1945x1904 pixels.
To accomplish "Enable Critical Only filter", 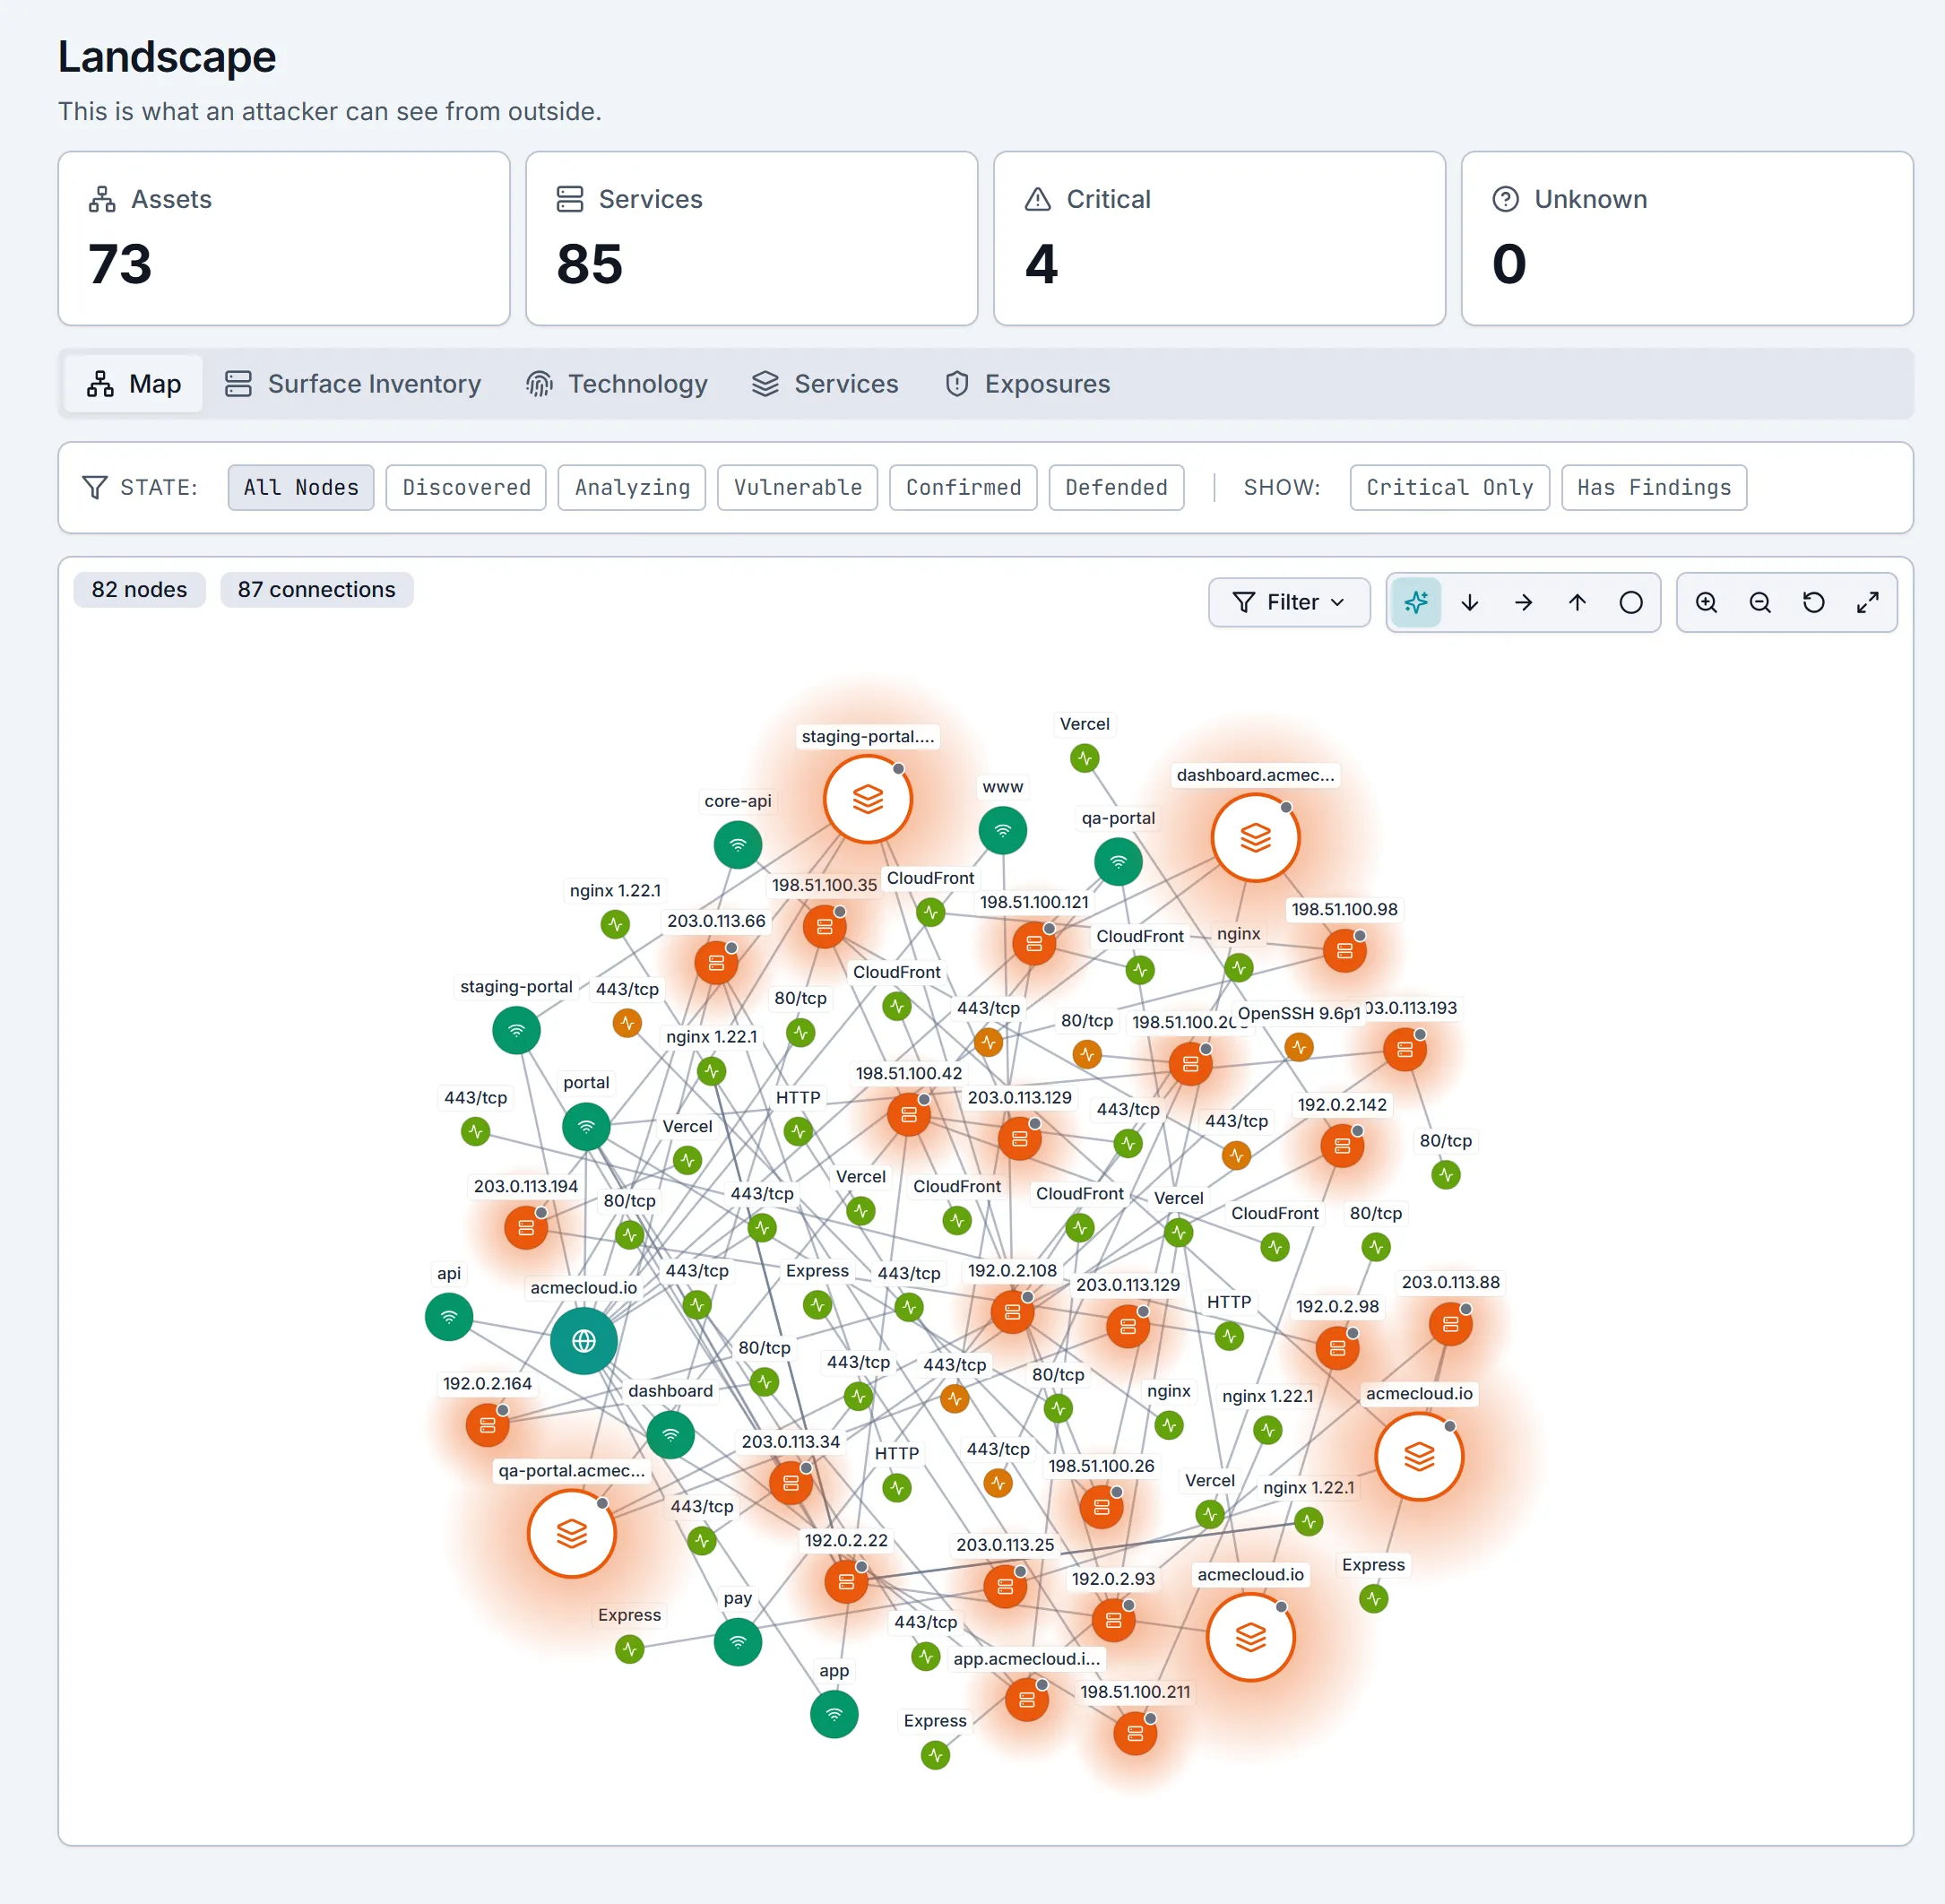I will coord(1449,487).
